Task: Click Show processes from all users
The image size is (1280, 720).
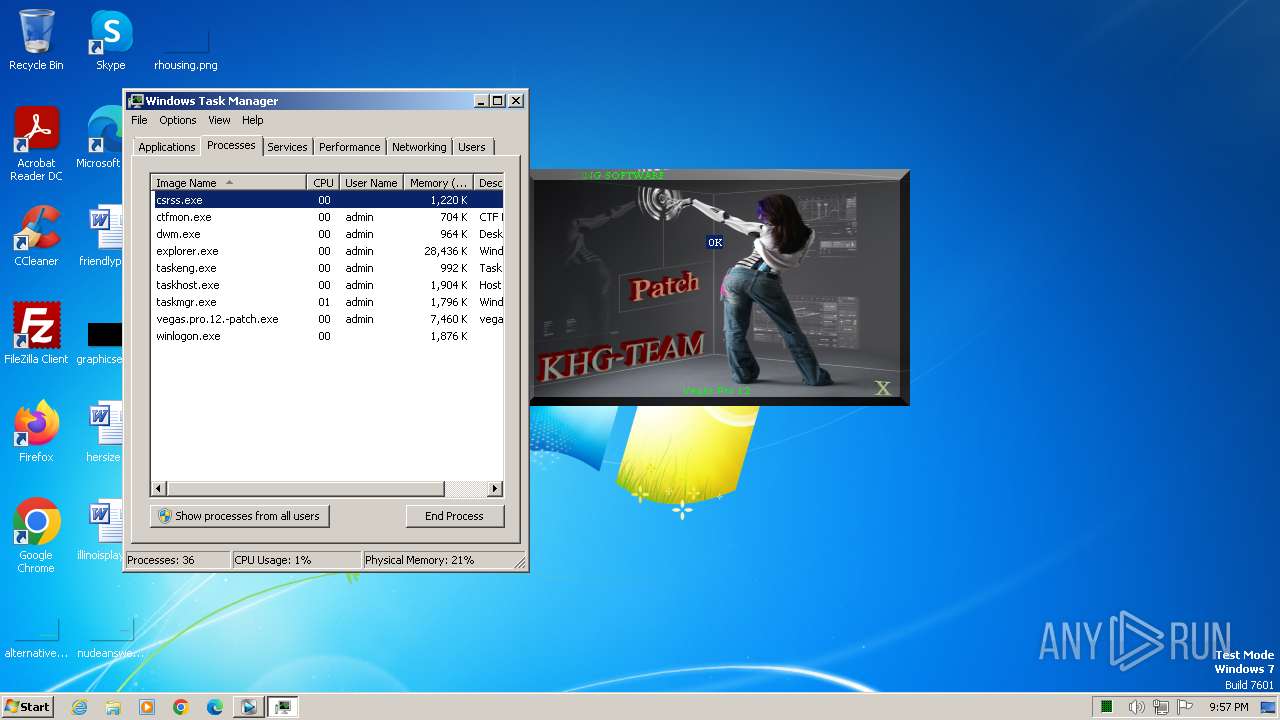Action: point(239,516)
